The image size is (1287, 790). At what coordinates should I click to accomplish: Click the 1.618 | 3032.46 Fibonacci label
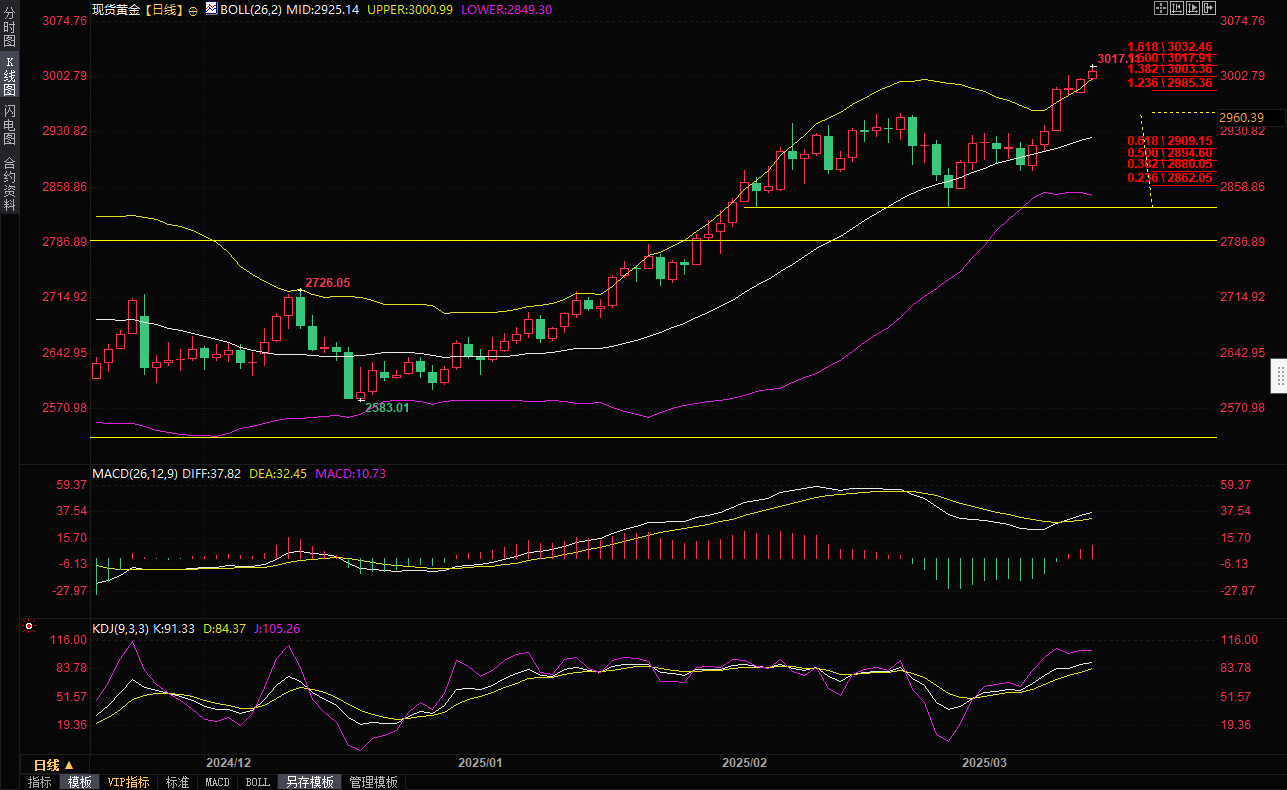tap(1169, 46)
